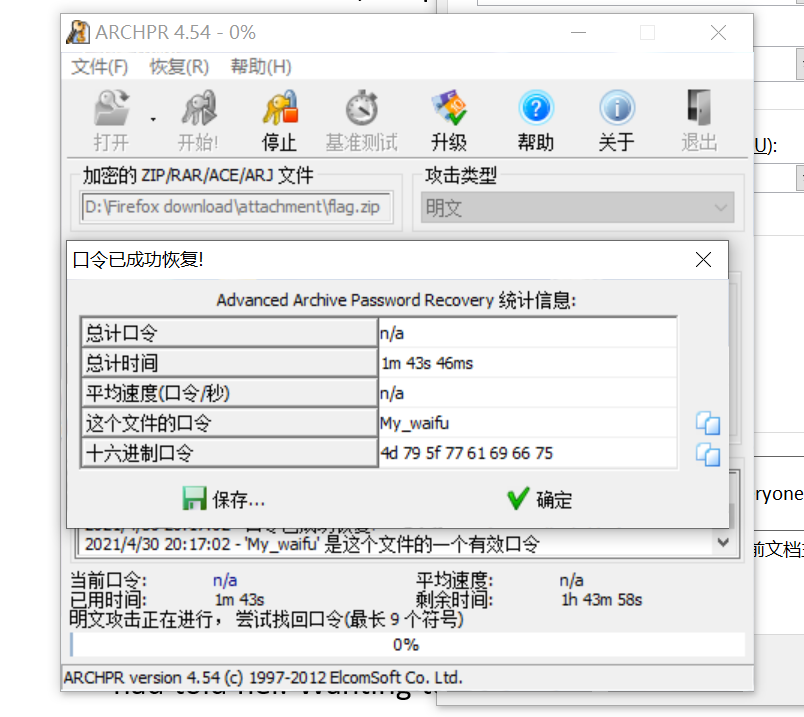Image resolution: width=804 pixels, height=717 pixels.
Task: Click the 这个文件的口令 row label
Action: [x=229, y=423]
